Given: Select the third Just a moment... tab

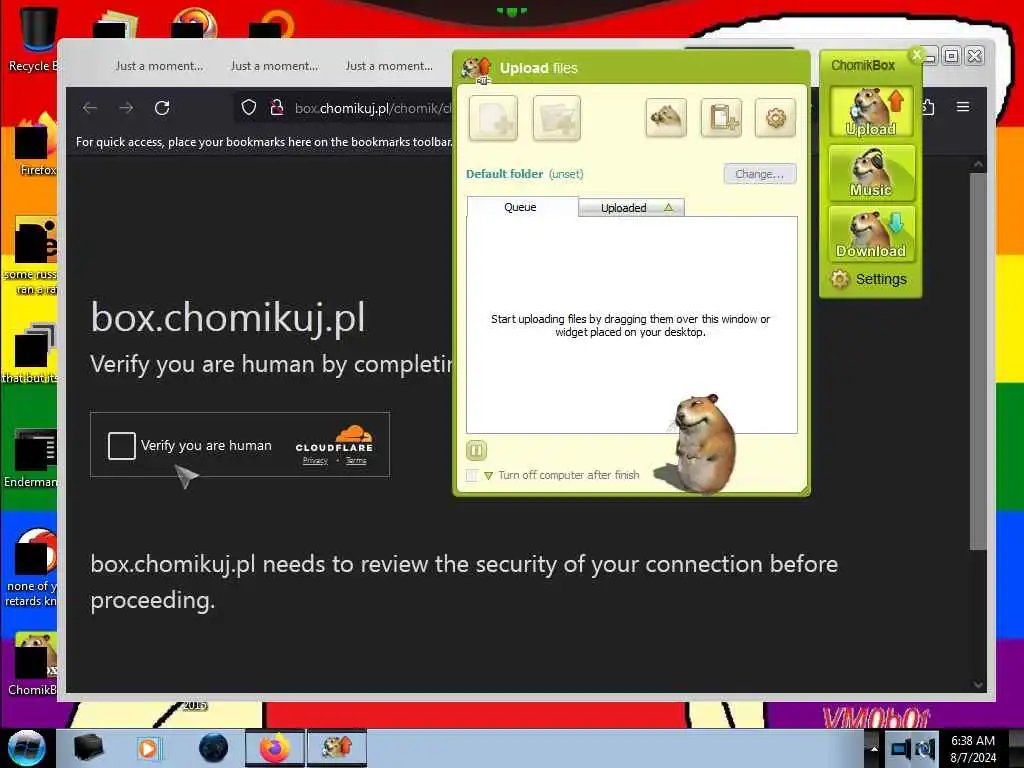Looking at the screenshot, I should (x=389, y=66).
